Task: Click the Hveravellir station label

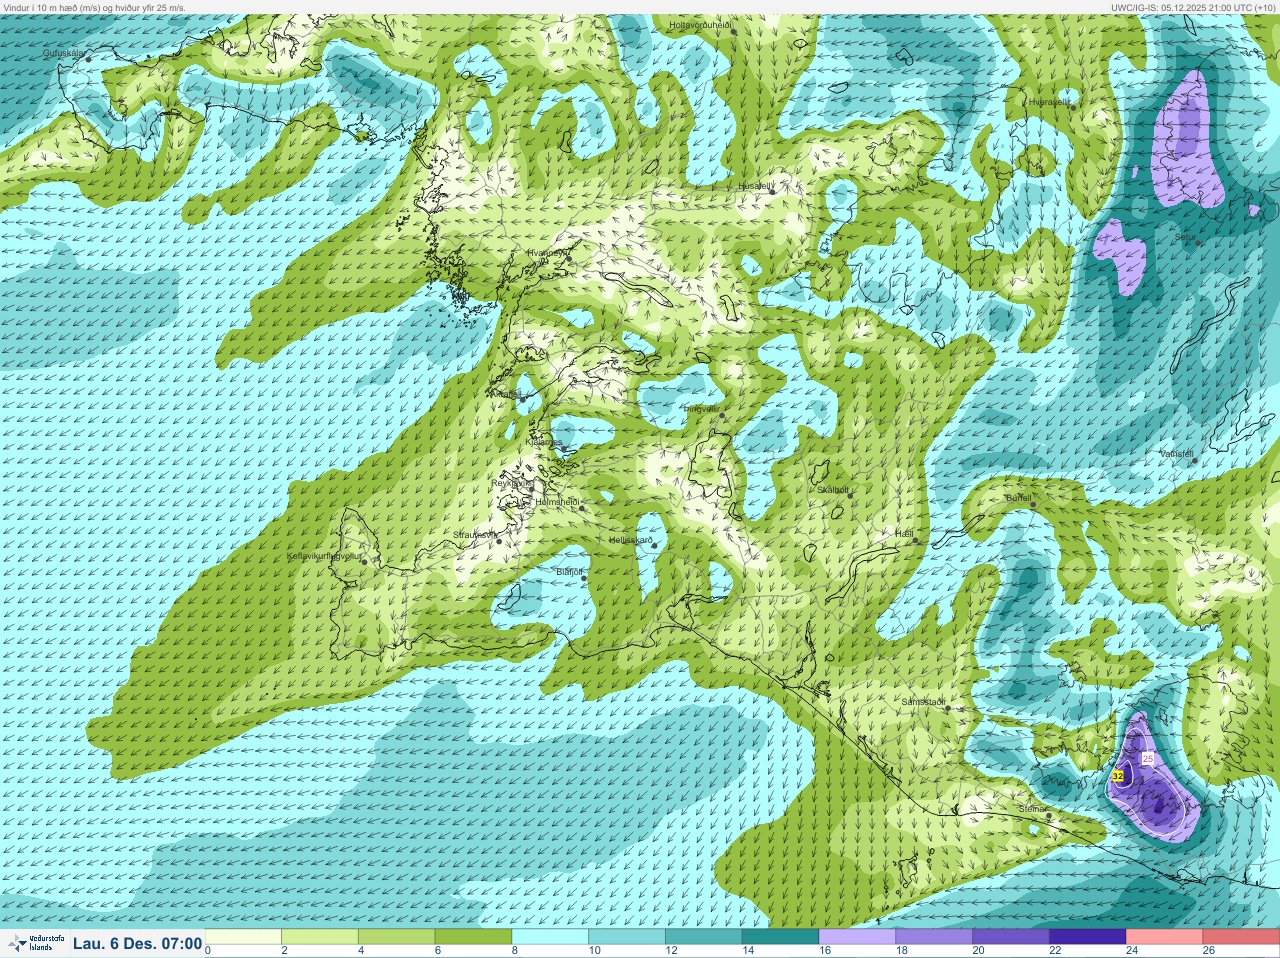Action: tap(1049, 101)
